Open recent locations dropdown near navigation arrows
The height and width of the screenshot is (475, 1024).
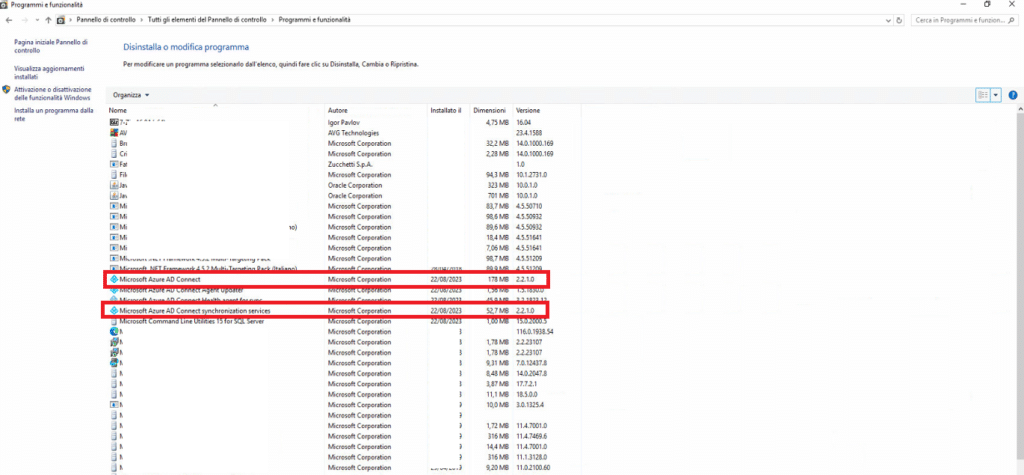37,20
